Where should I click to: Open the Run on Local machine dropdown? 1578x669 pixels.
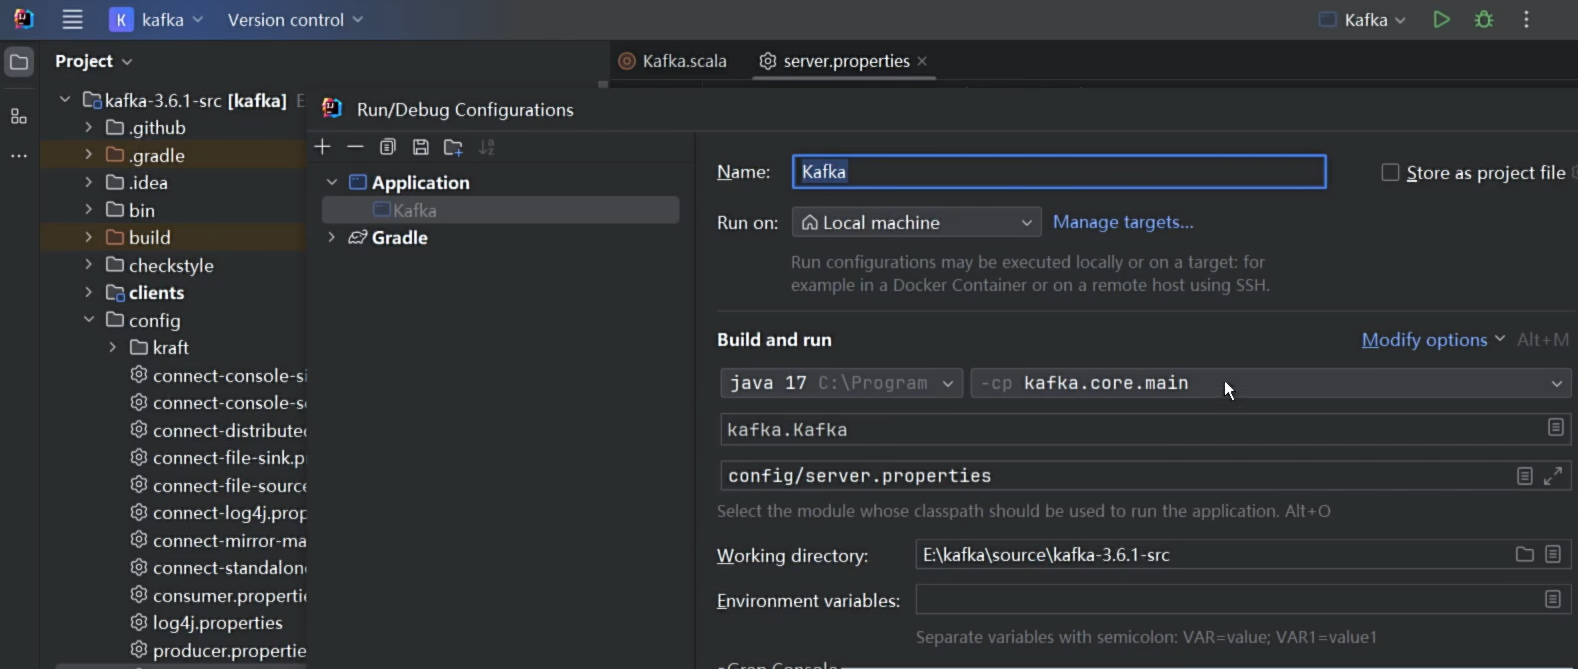pos(916,222)
